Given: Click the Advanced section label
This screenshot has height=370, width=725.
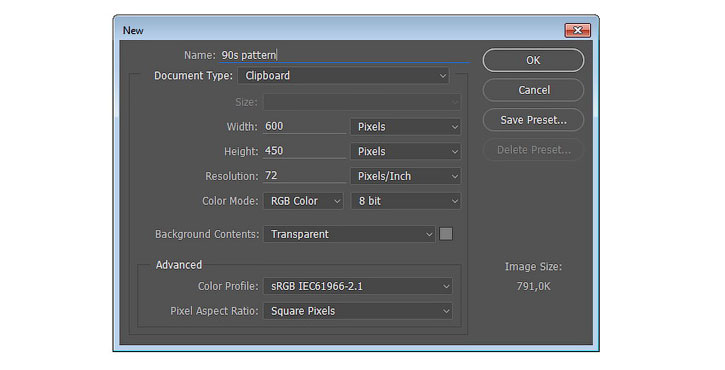Looking at the screenshot, I should click(x=179, y=265).
